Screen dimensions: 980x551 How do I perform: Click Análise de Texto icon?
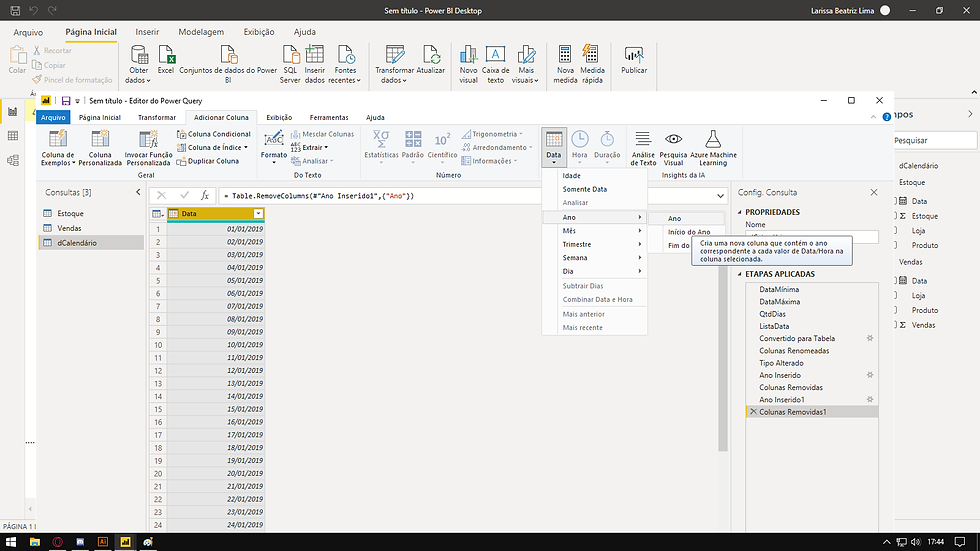pyautogui.click(x=642, y=139)
